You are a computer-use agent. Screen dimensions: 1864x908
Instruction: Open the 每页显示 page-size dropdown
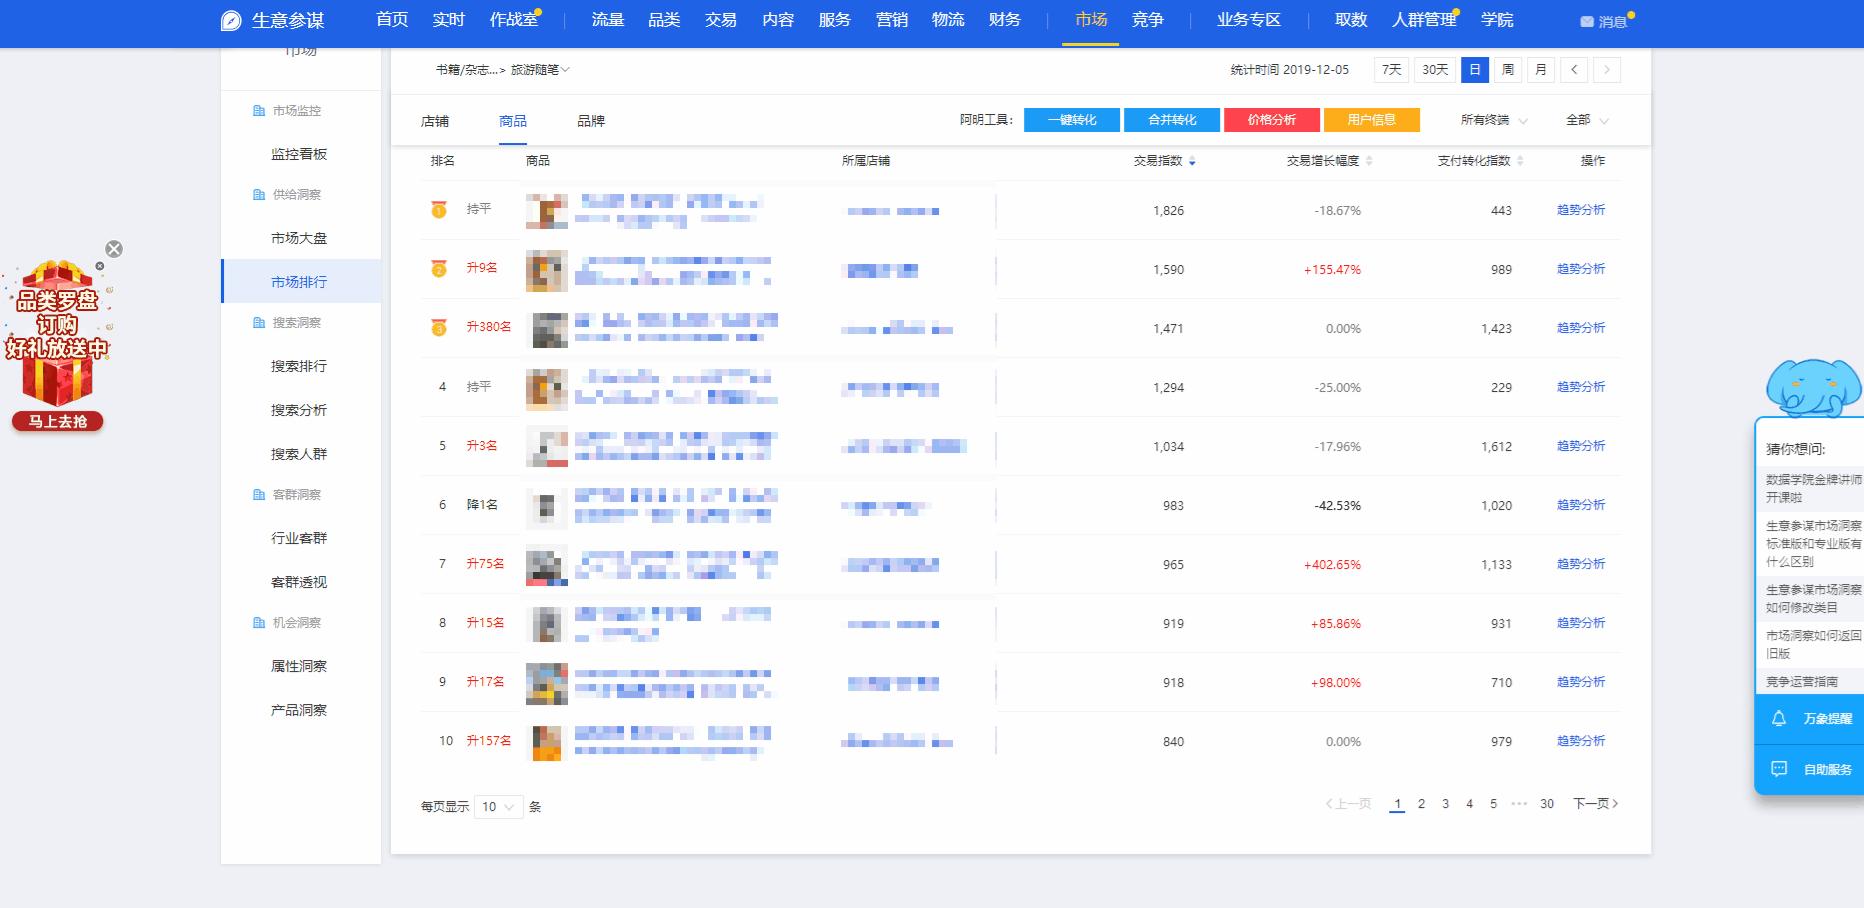pos(497,806)
